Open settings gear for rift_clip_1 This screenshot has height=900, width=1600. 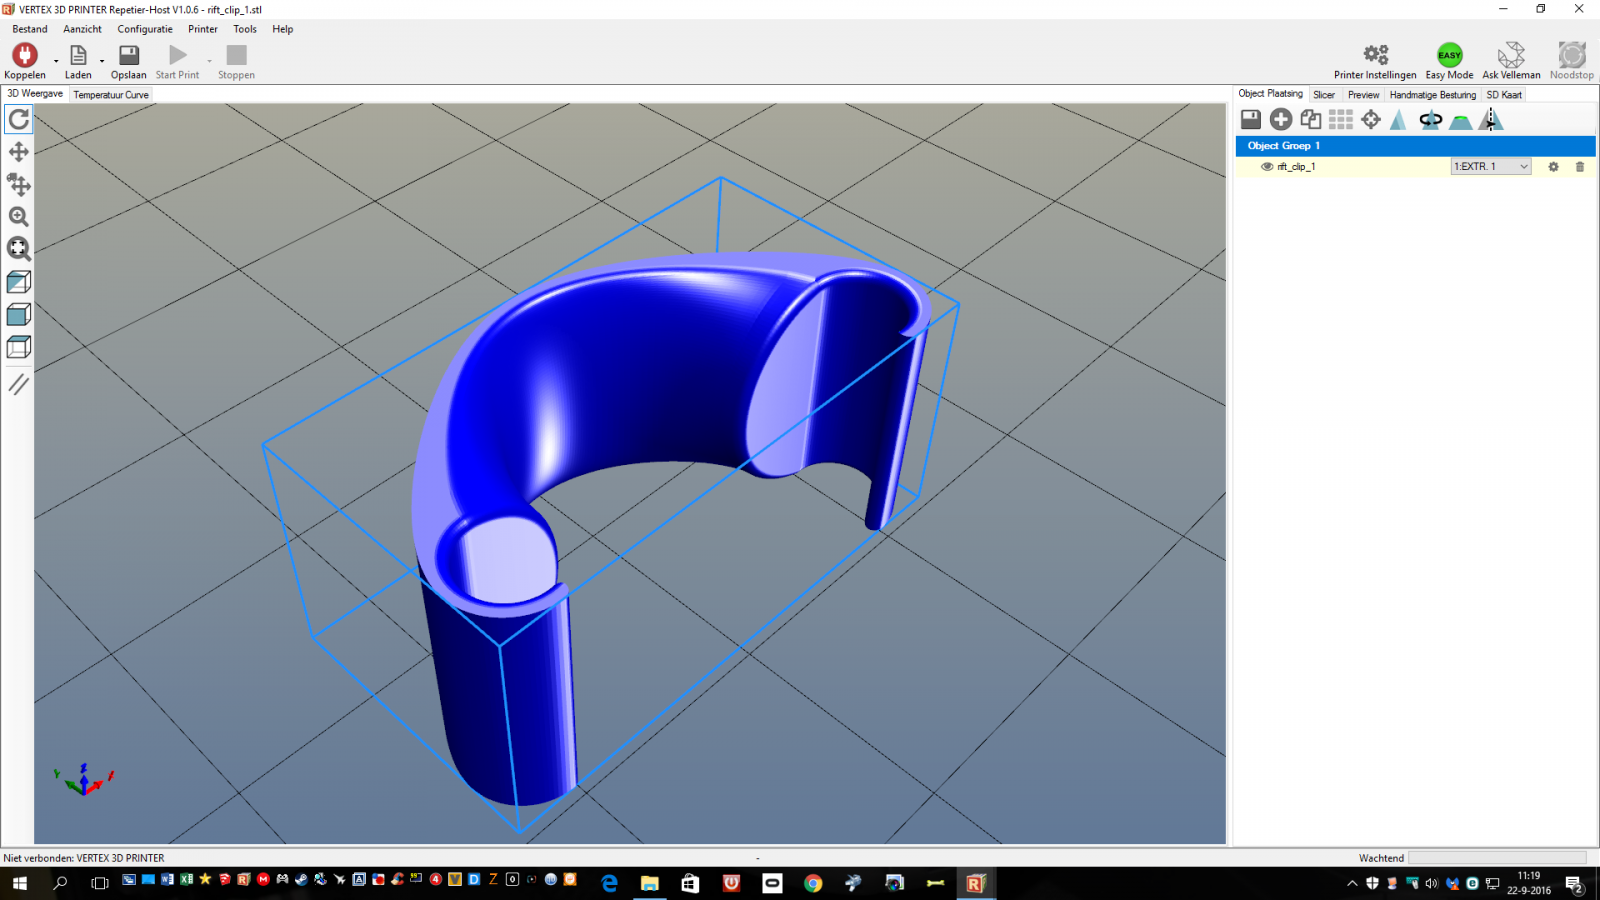pyautogui.click(x=1553, y=167)
